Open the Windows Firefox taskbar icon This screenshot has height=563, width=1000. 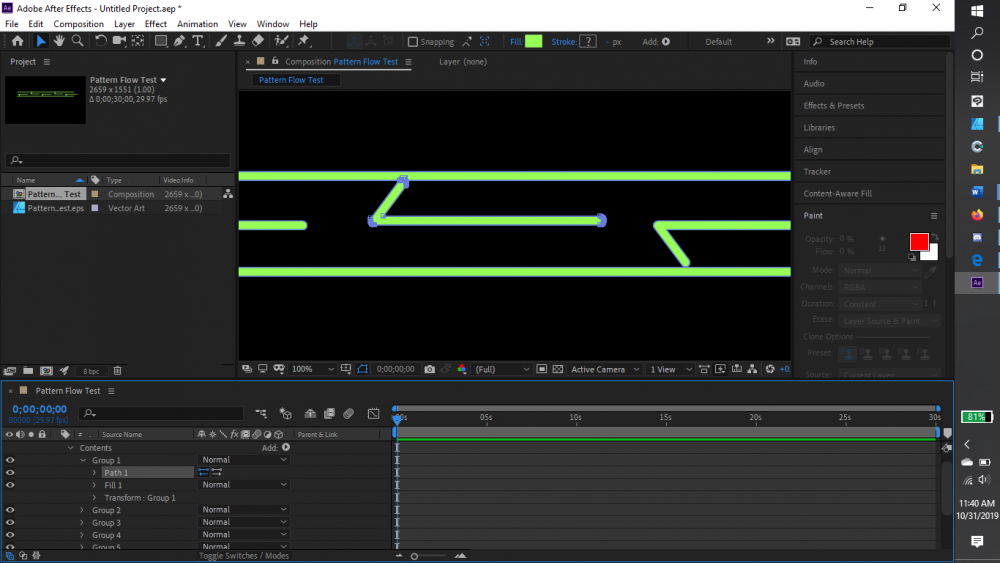[977, 214]
